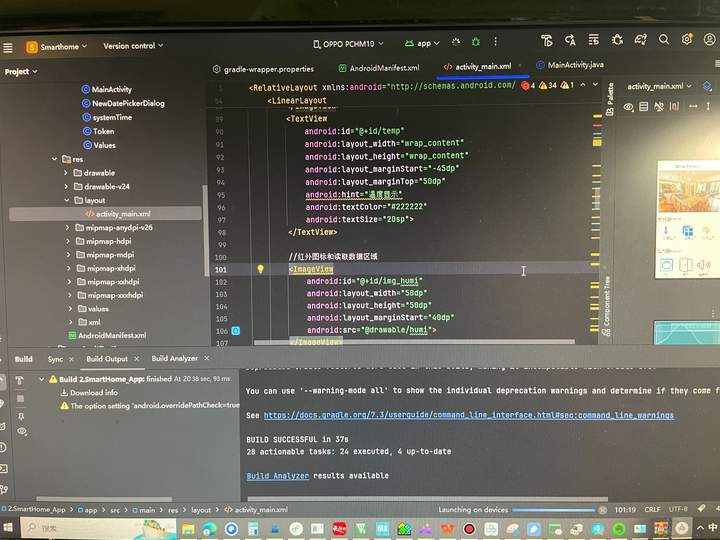Open the IDE settings gear icon
This screenshot has height=540, width=720.
[x=686, y=39]
